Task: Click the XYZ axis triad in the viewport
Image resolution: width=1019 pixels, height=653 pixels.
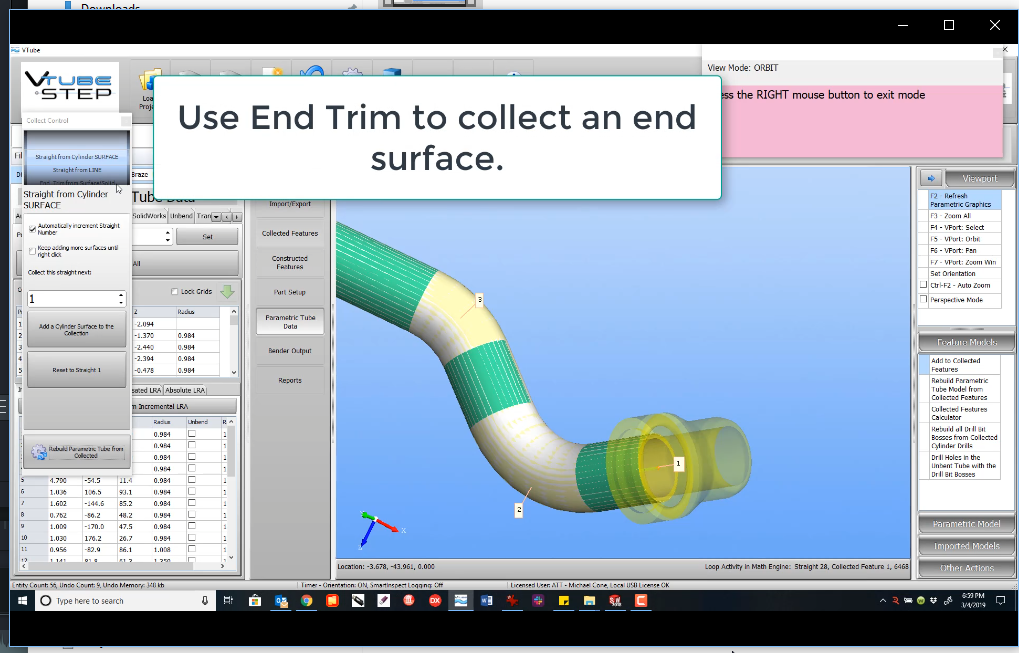Action: click(377, 525)
